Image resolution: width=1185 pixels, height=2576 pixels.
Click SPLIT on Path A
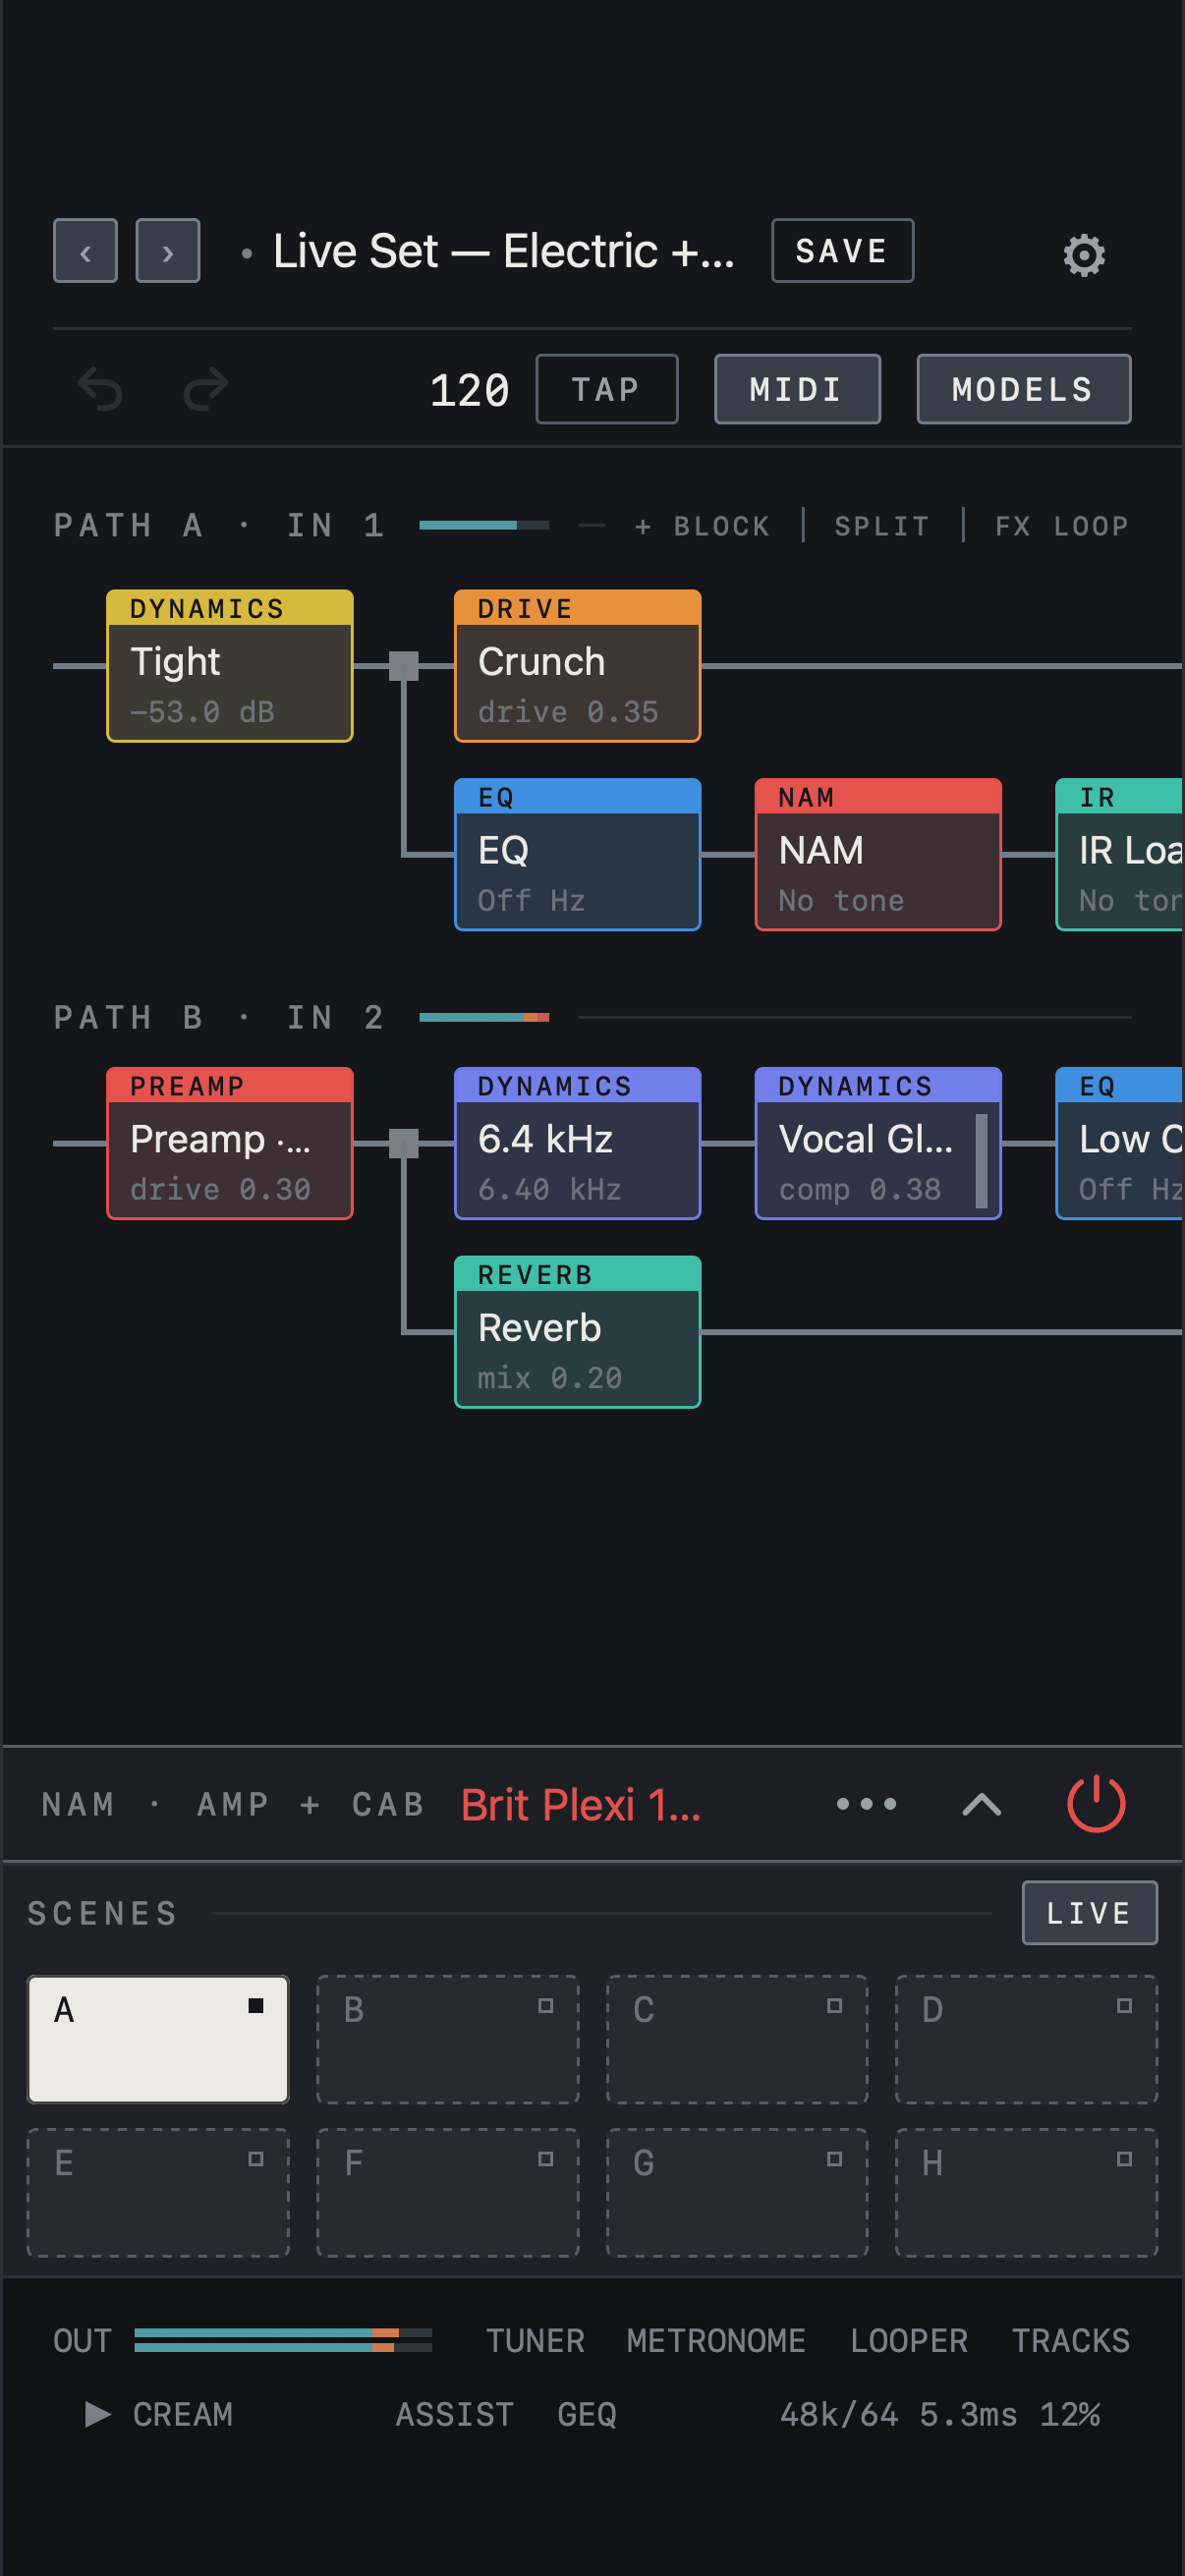882,526
